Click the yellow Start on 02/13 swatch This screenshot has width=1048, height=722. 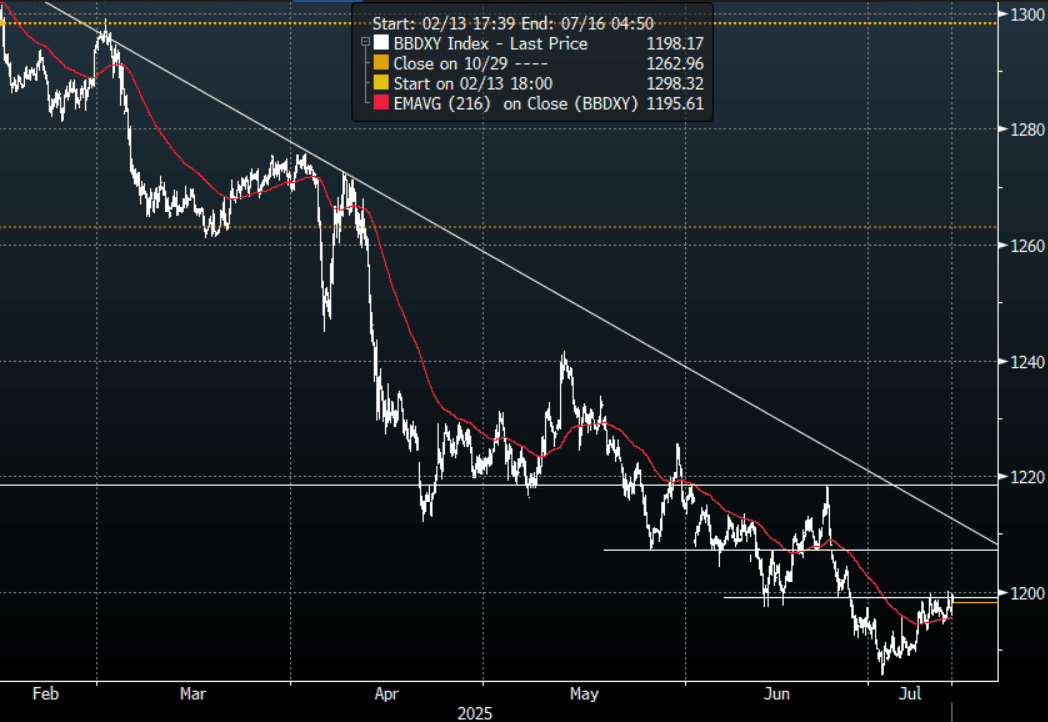(x=381, y=83)
